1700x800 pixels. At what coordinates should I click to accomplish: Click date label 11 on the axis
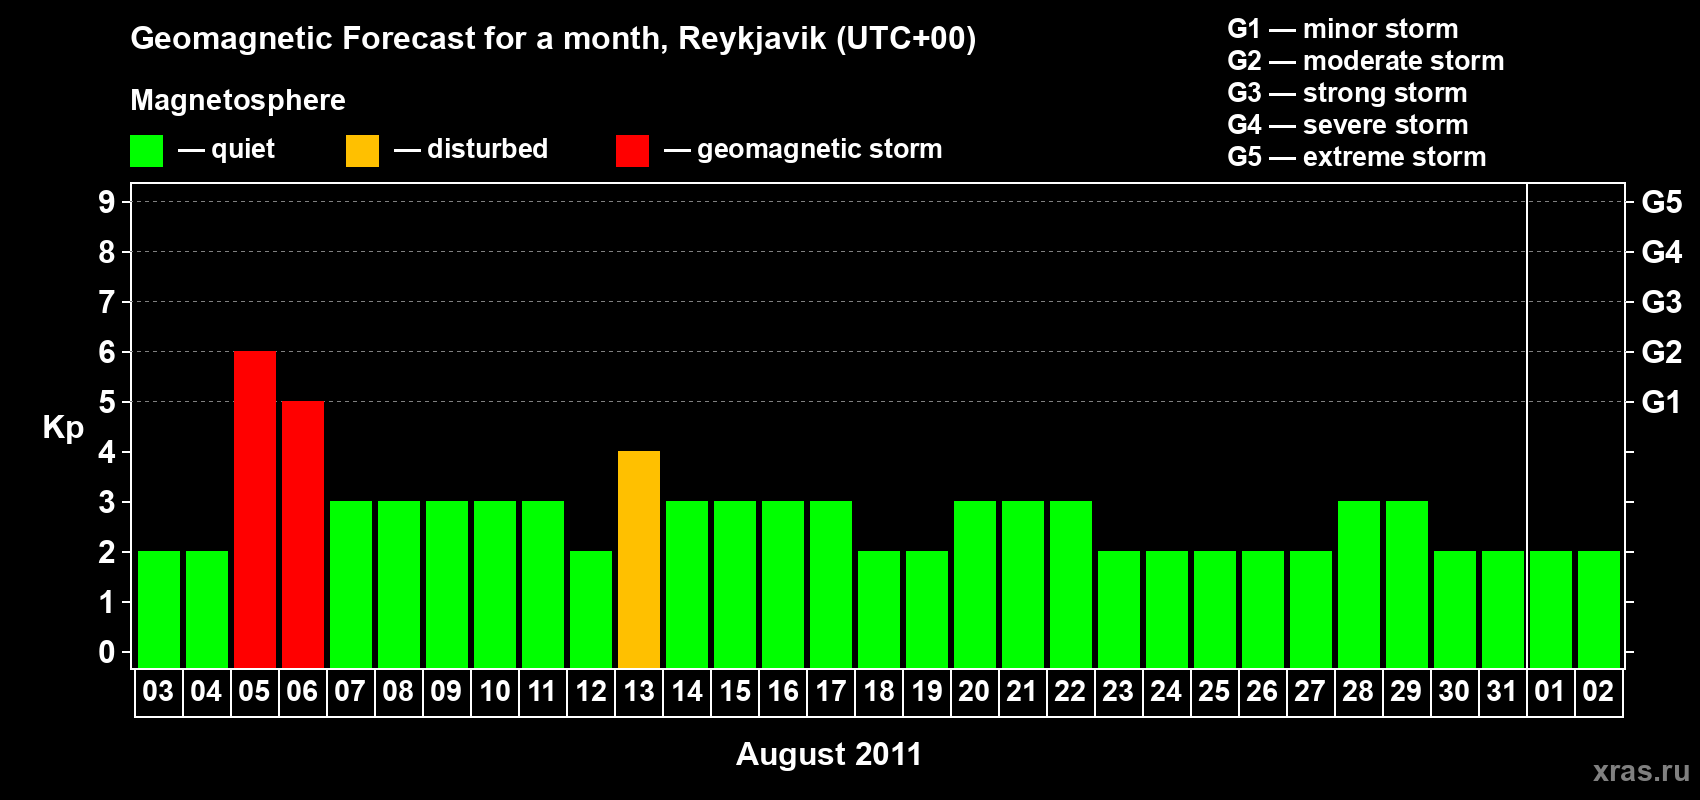pyautogui.click(x=542, y=691)
